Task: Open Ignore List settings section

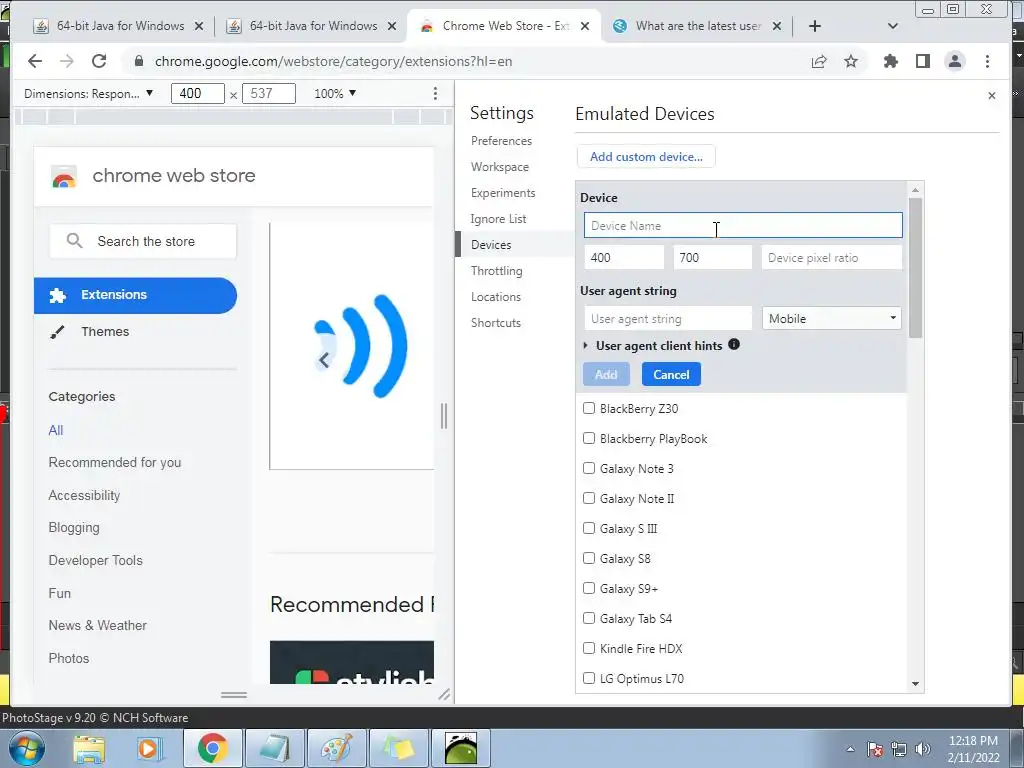Action: click(498, 219)
